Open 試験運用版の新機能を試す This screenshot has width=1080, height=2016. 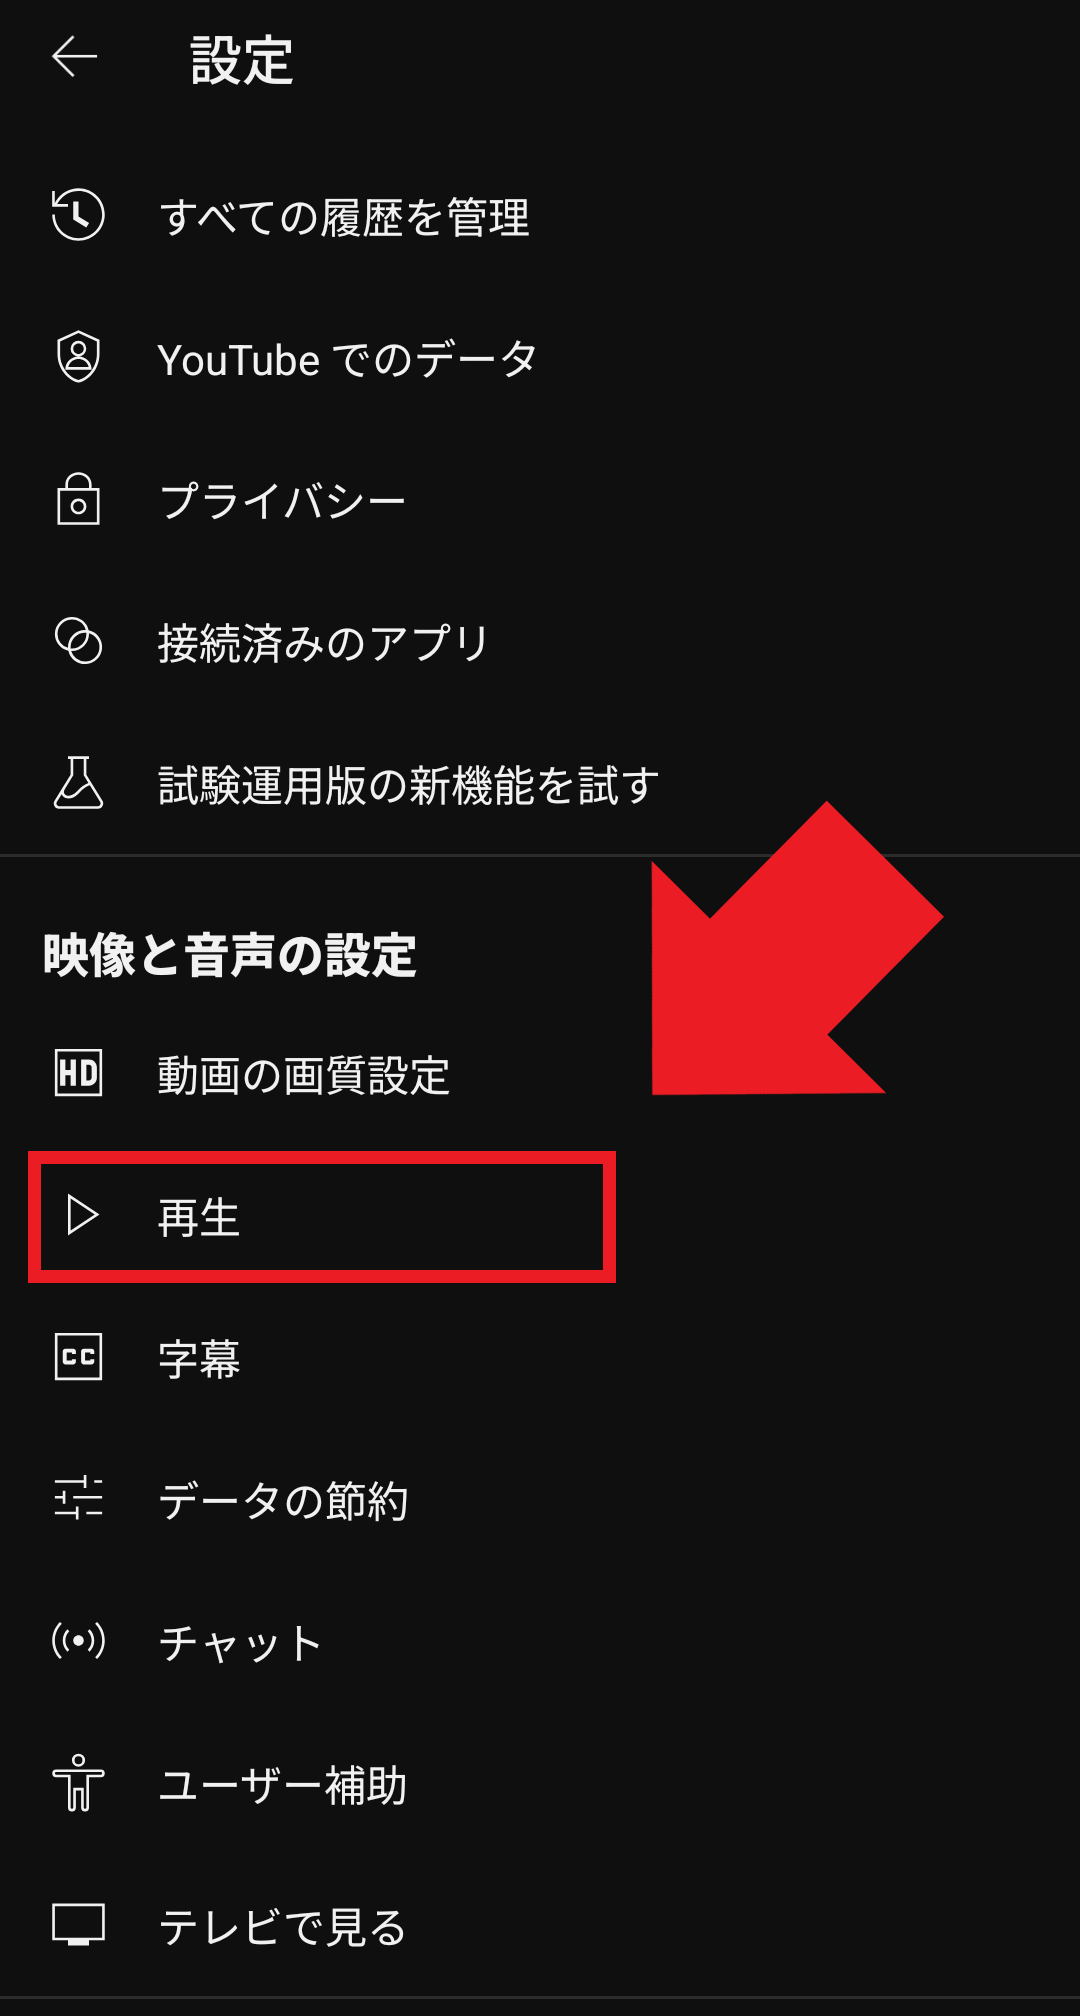click(x=540, y=784)
